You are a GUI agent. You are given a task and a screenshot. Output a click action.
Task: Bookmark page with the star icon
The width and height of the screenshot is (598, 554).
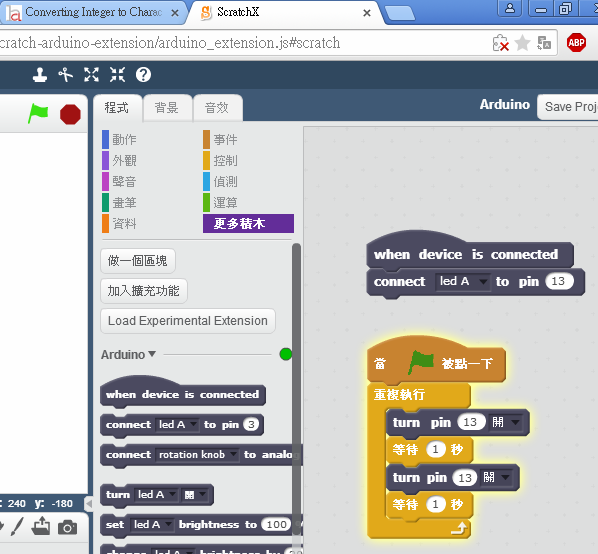(522, 43)
